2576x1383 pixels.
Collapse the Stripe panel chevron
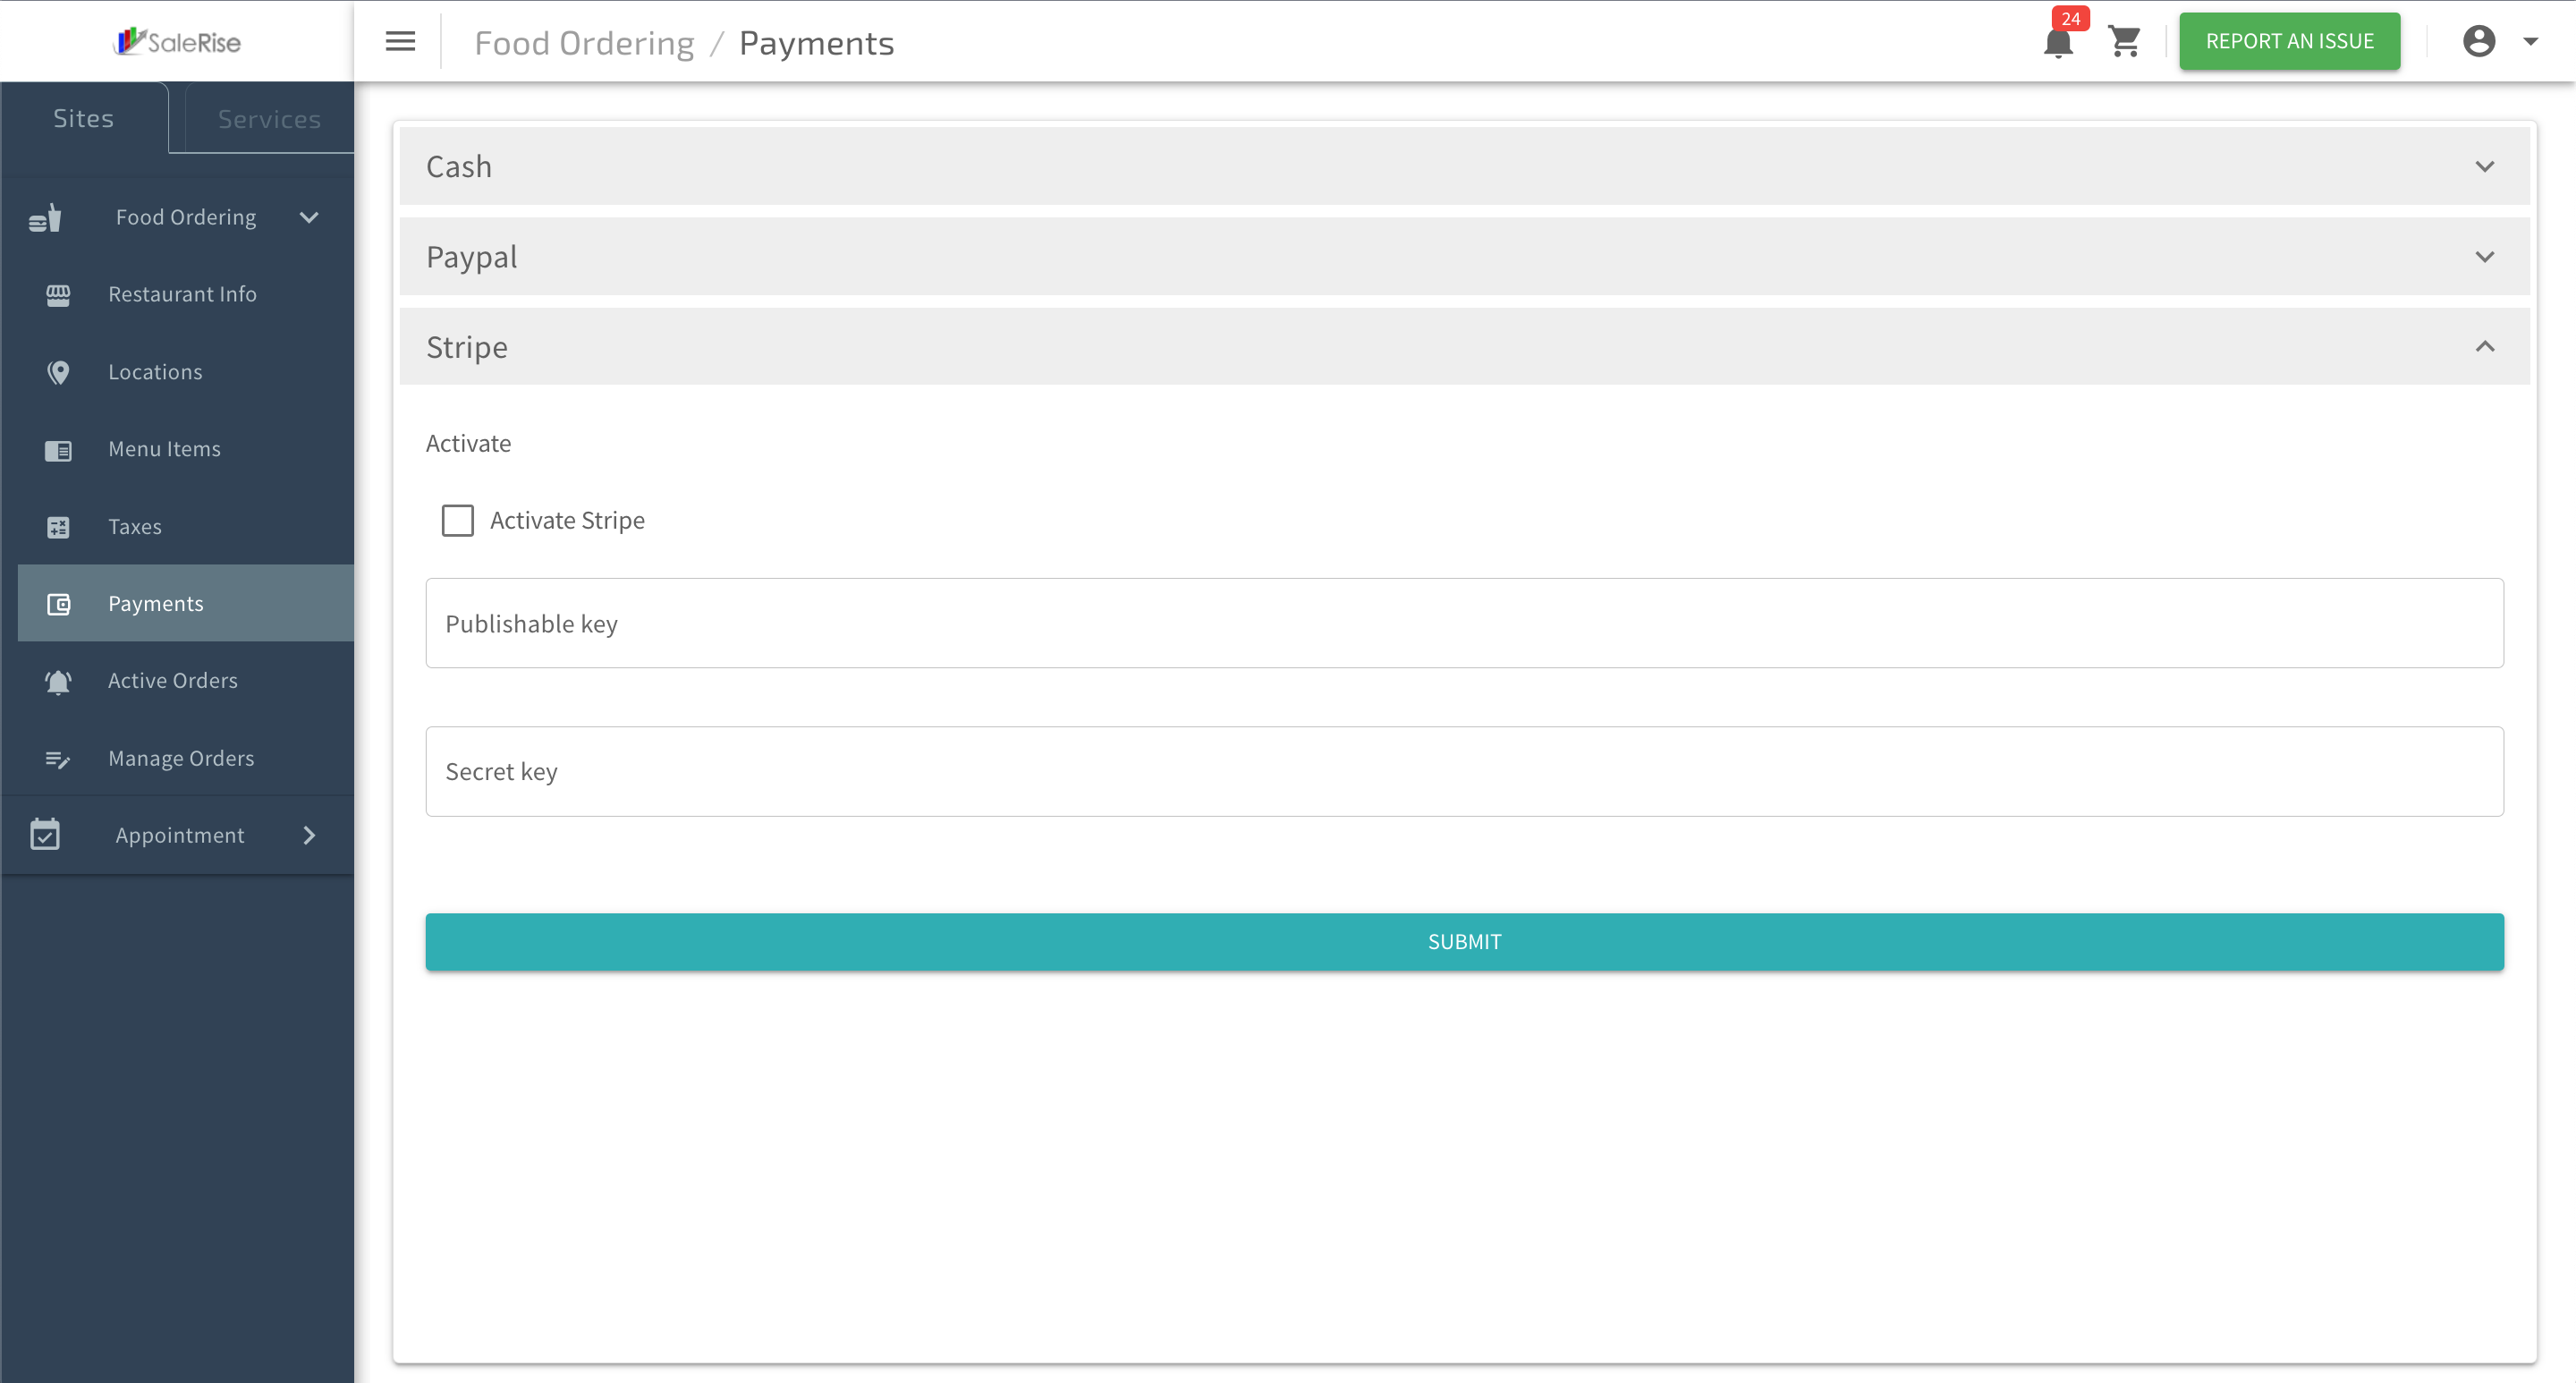[2485, 346]
